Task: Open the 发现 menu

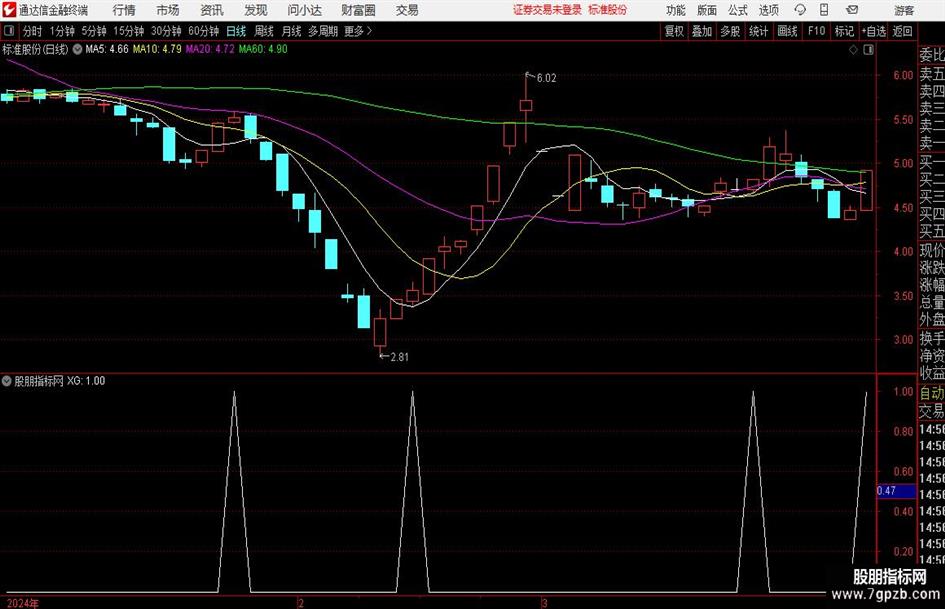Action: click(x=256, y=10)
